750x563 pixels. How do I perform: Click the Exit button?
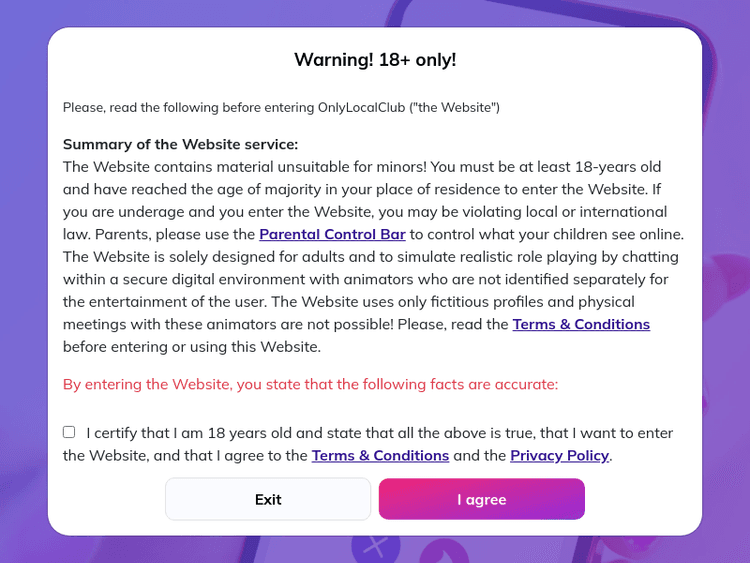(x=268, y=499)
